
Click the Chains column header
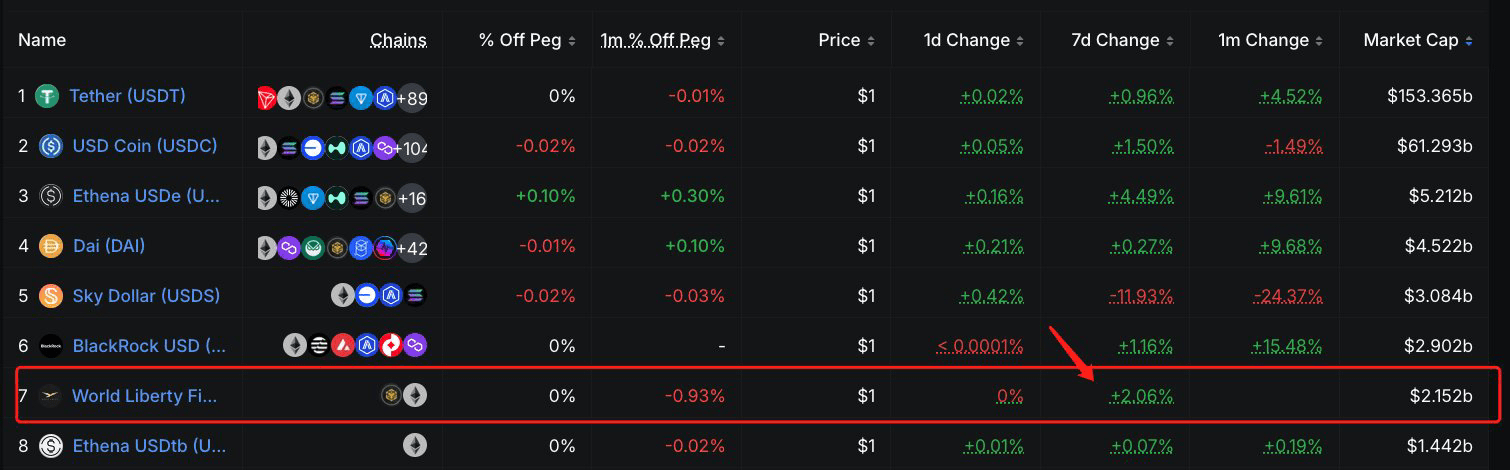click(398, 40)
